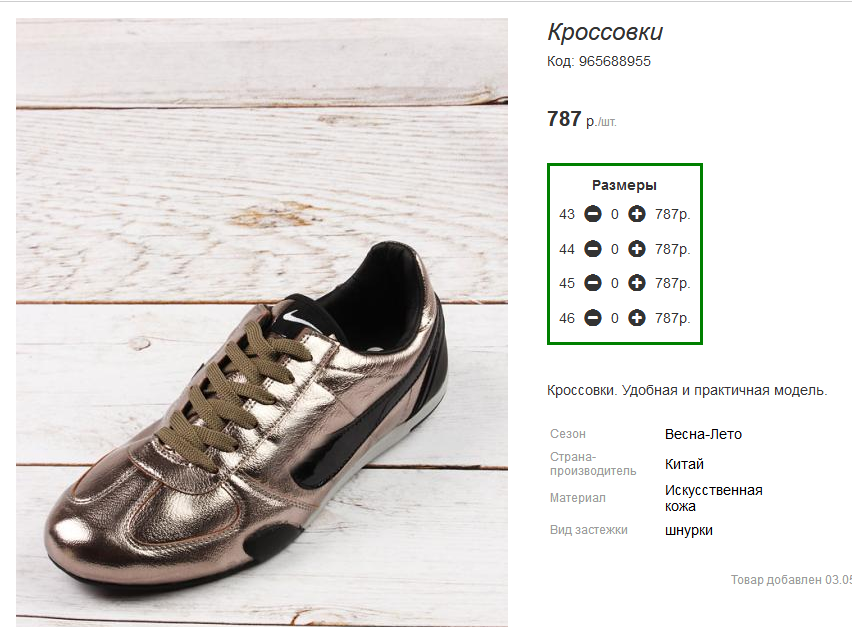Increase quantity for size 46

click(x=636, y=318)
